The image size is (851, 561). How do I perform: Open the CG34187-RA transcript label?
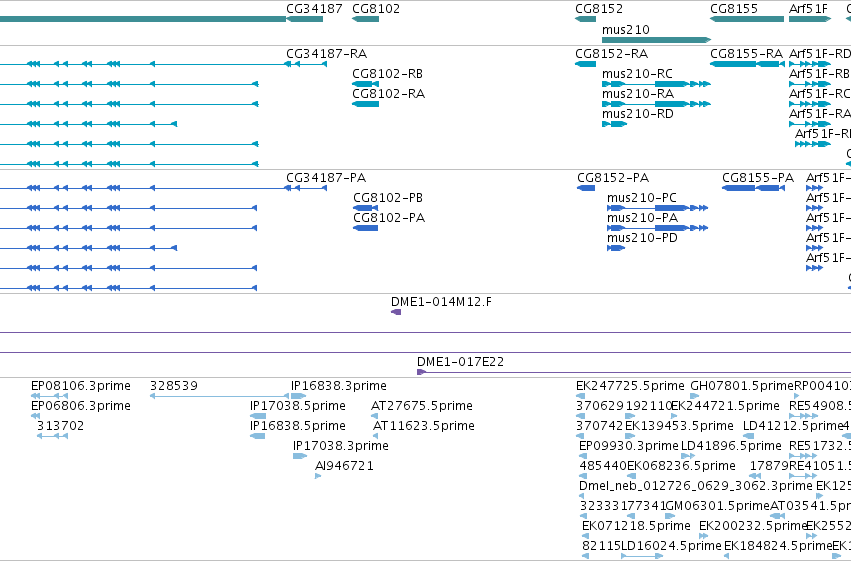coord(327,54)
